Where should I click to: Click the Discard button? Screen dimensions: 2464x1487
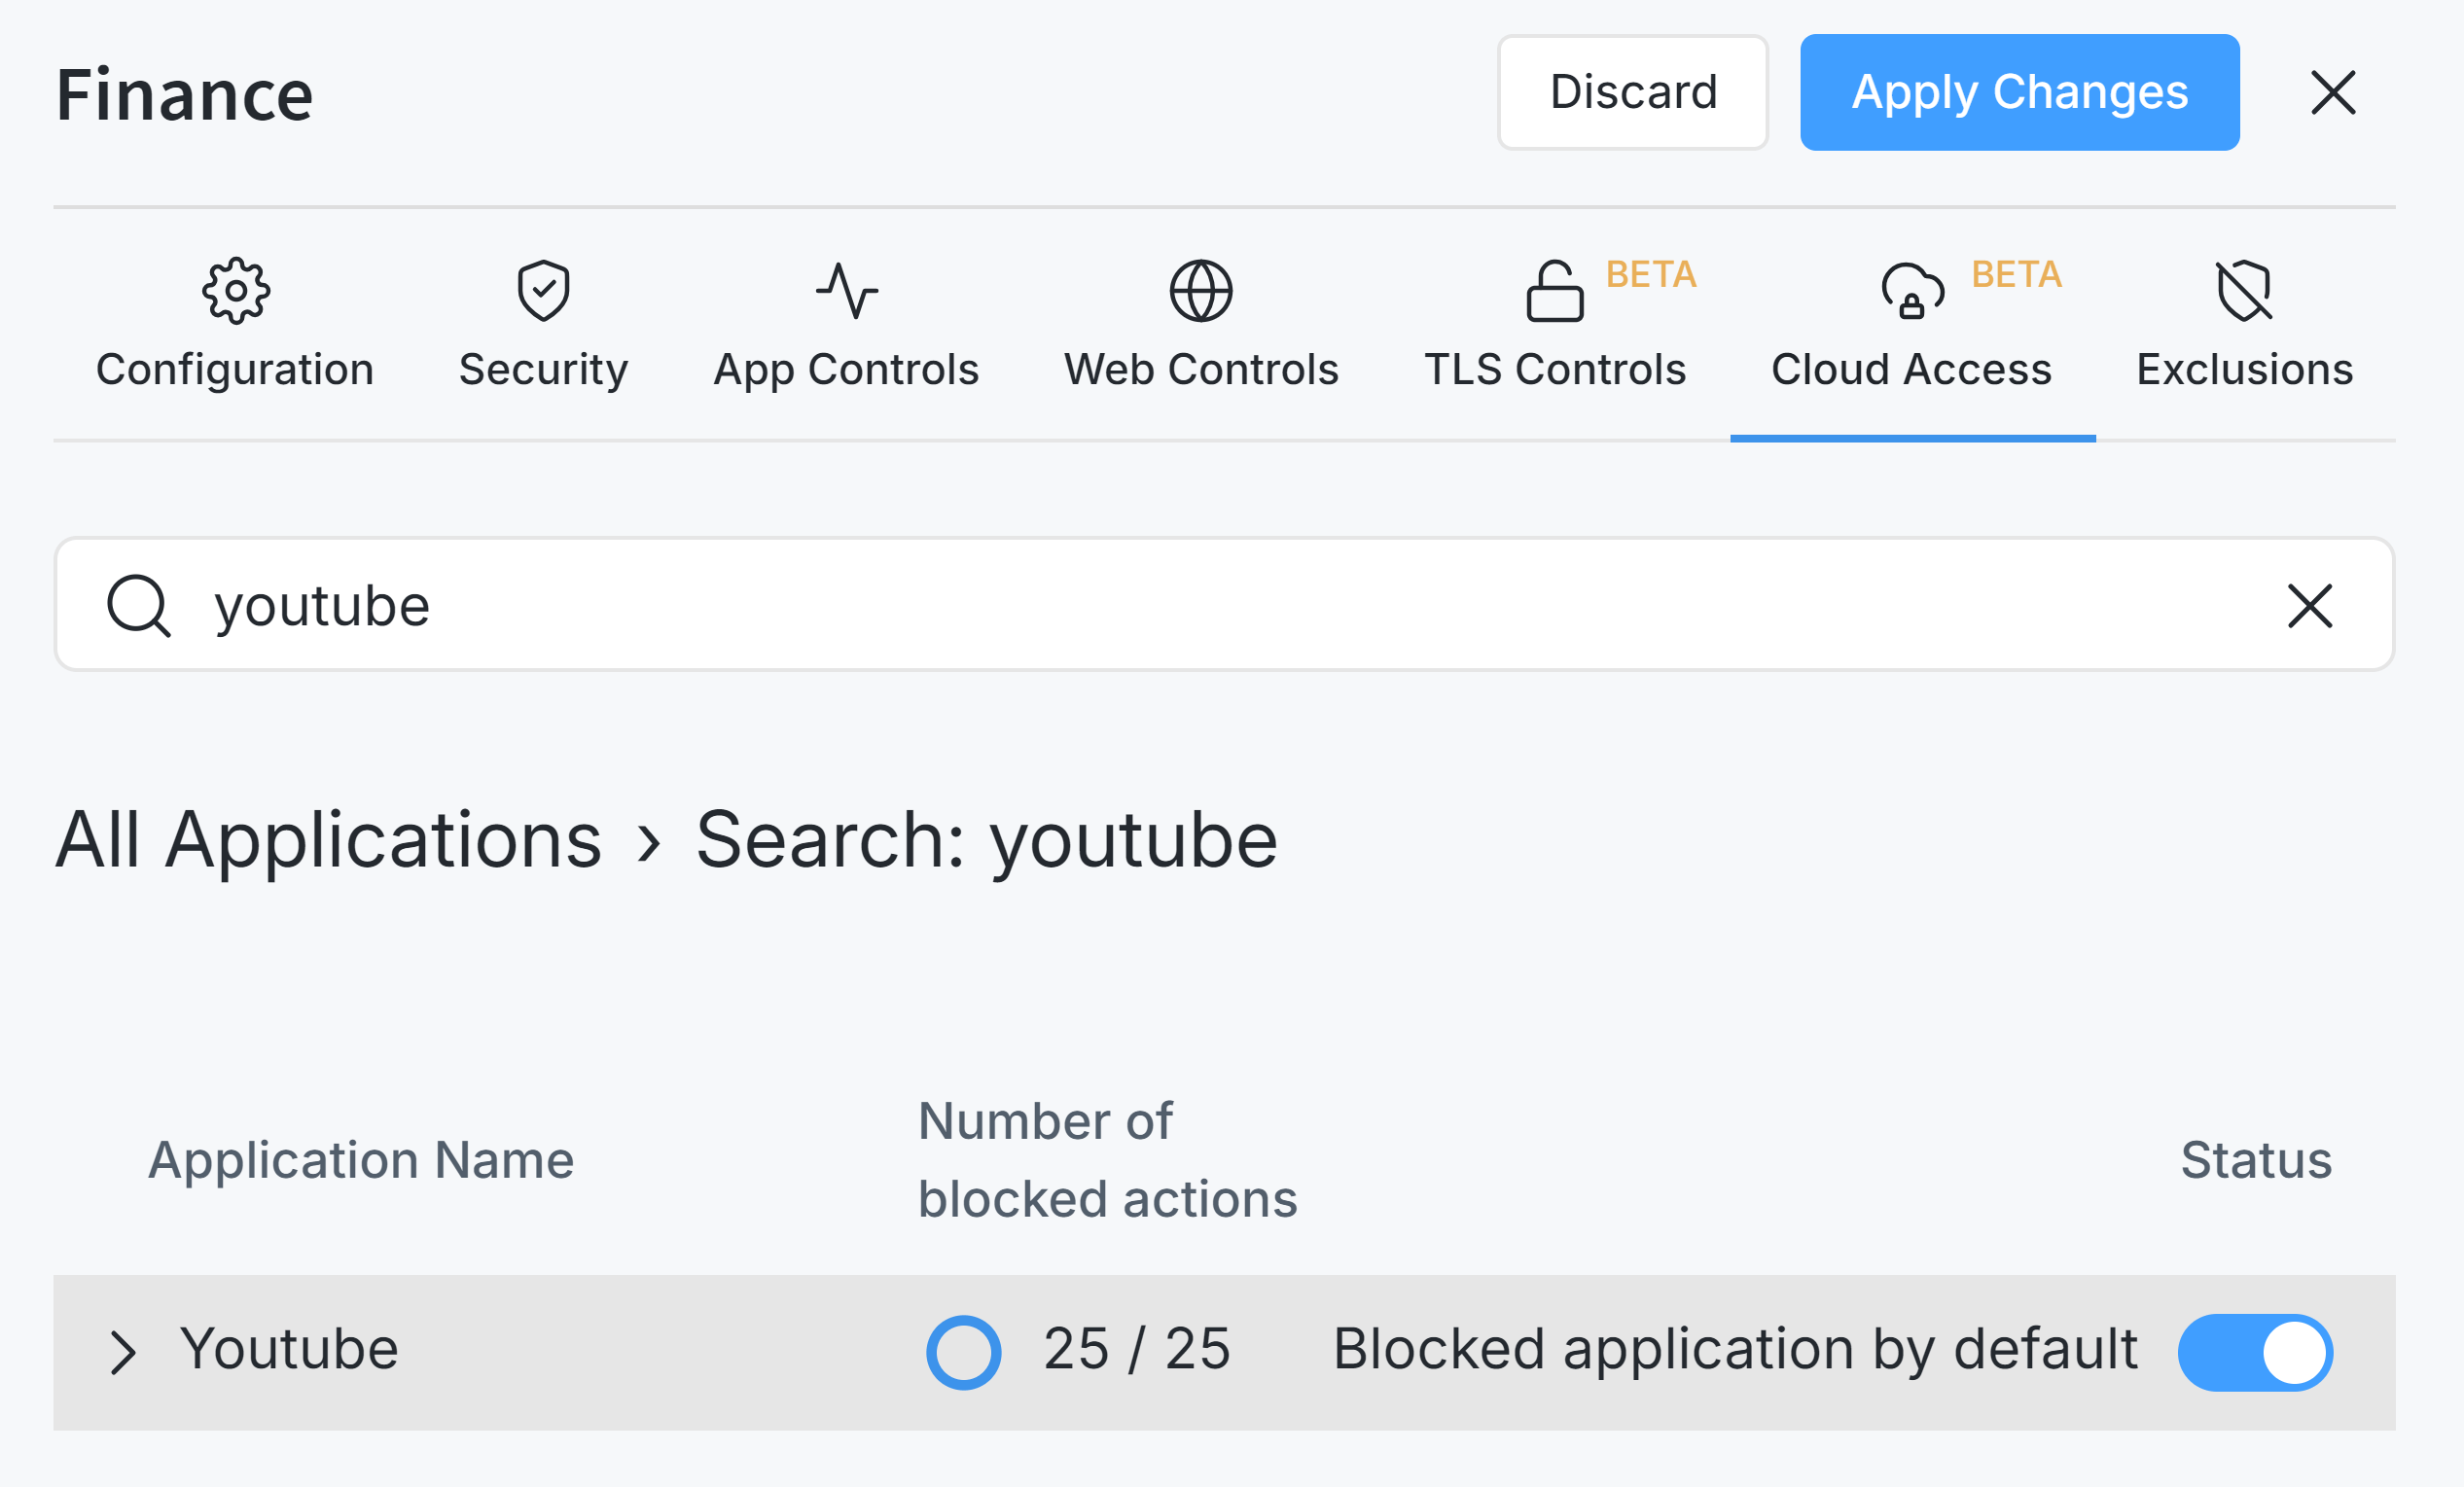tap(1633, 93)
